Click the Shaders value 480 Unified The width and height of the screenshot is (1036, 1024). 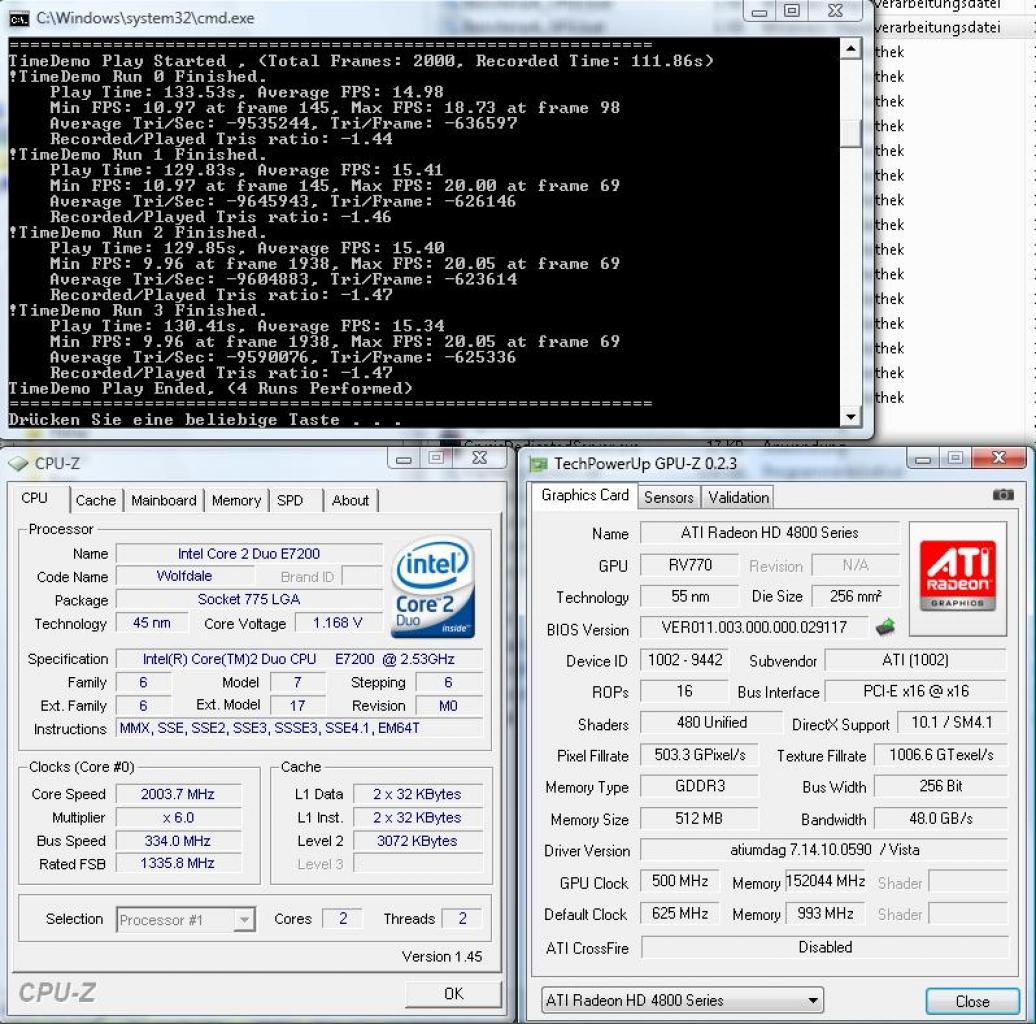tap(712, 723)
